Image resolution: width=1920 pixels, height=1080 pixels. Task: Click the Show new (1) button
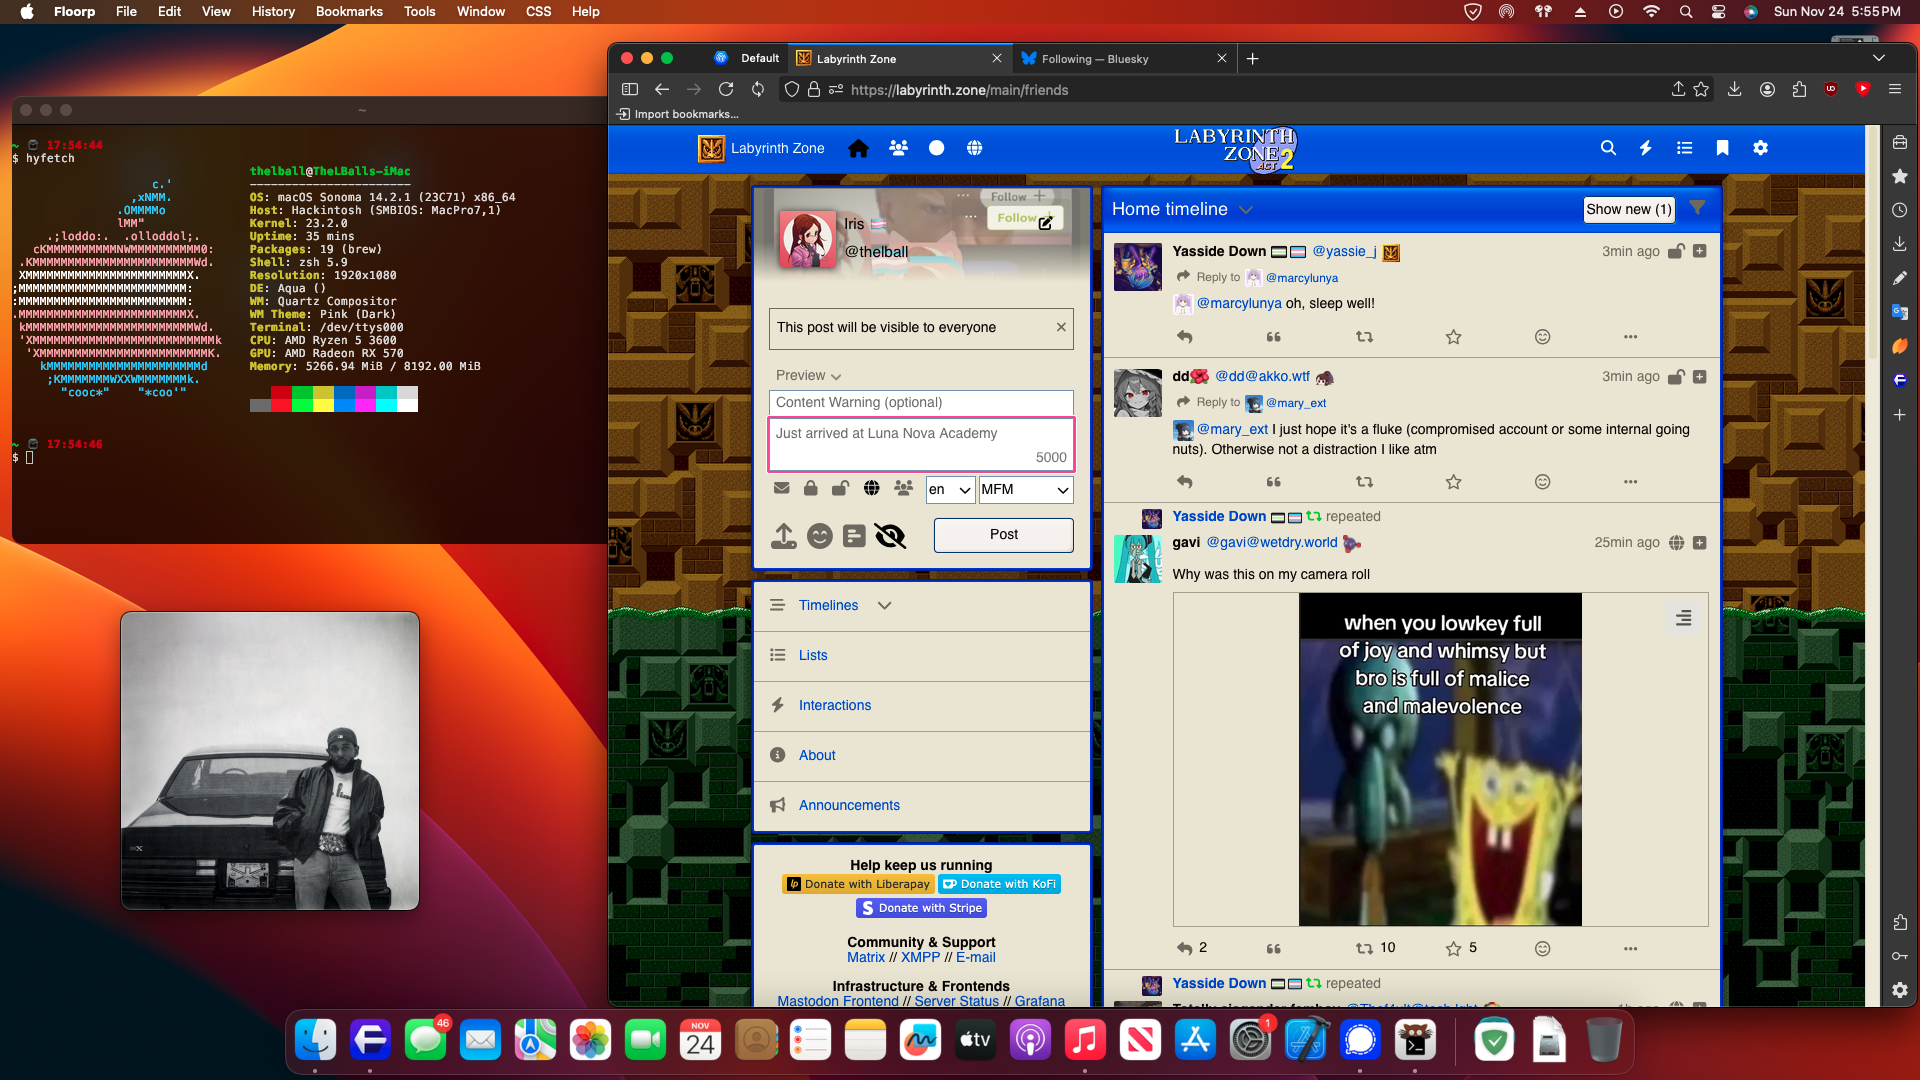point(1628,209)
